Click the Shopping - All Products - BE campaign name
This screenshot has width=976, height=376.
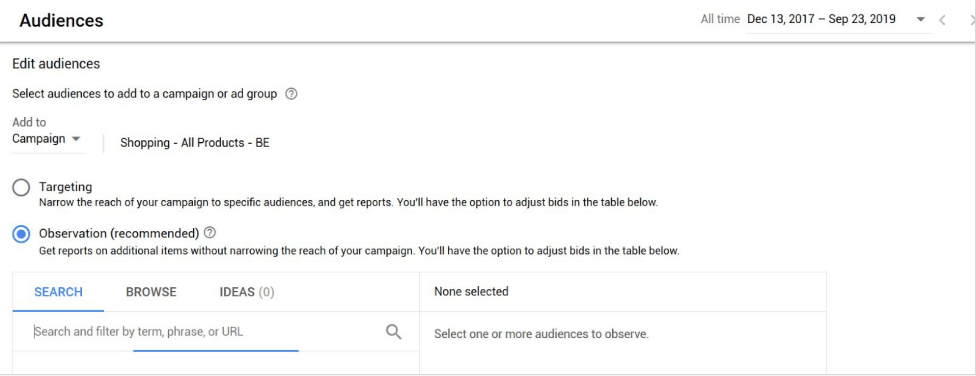click(x=195, y=143)
